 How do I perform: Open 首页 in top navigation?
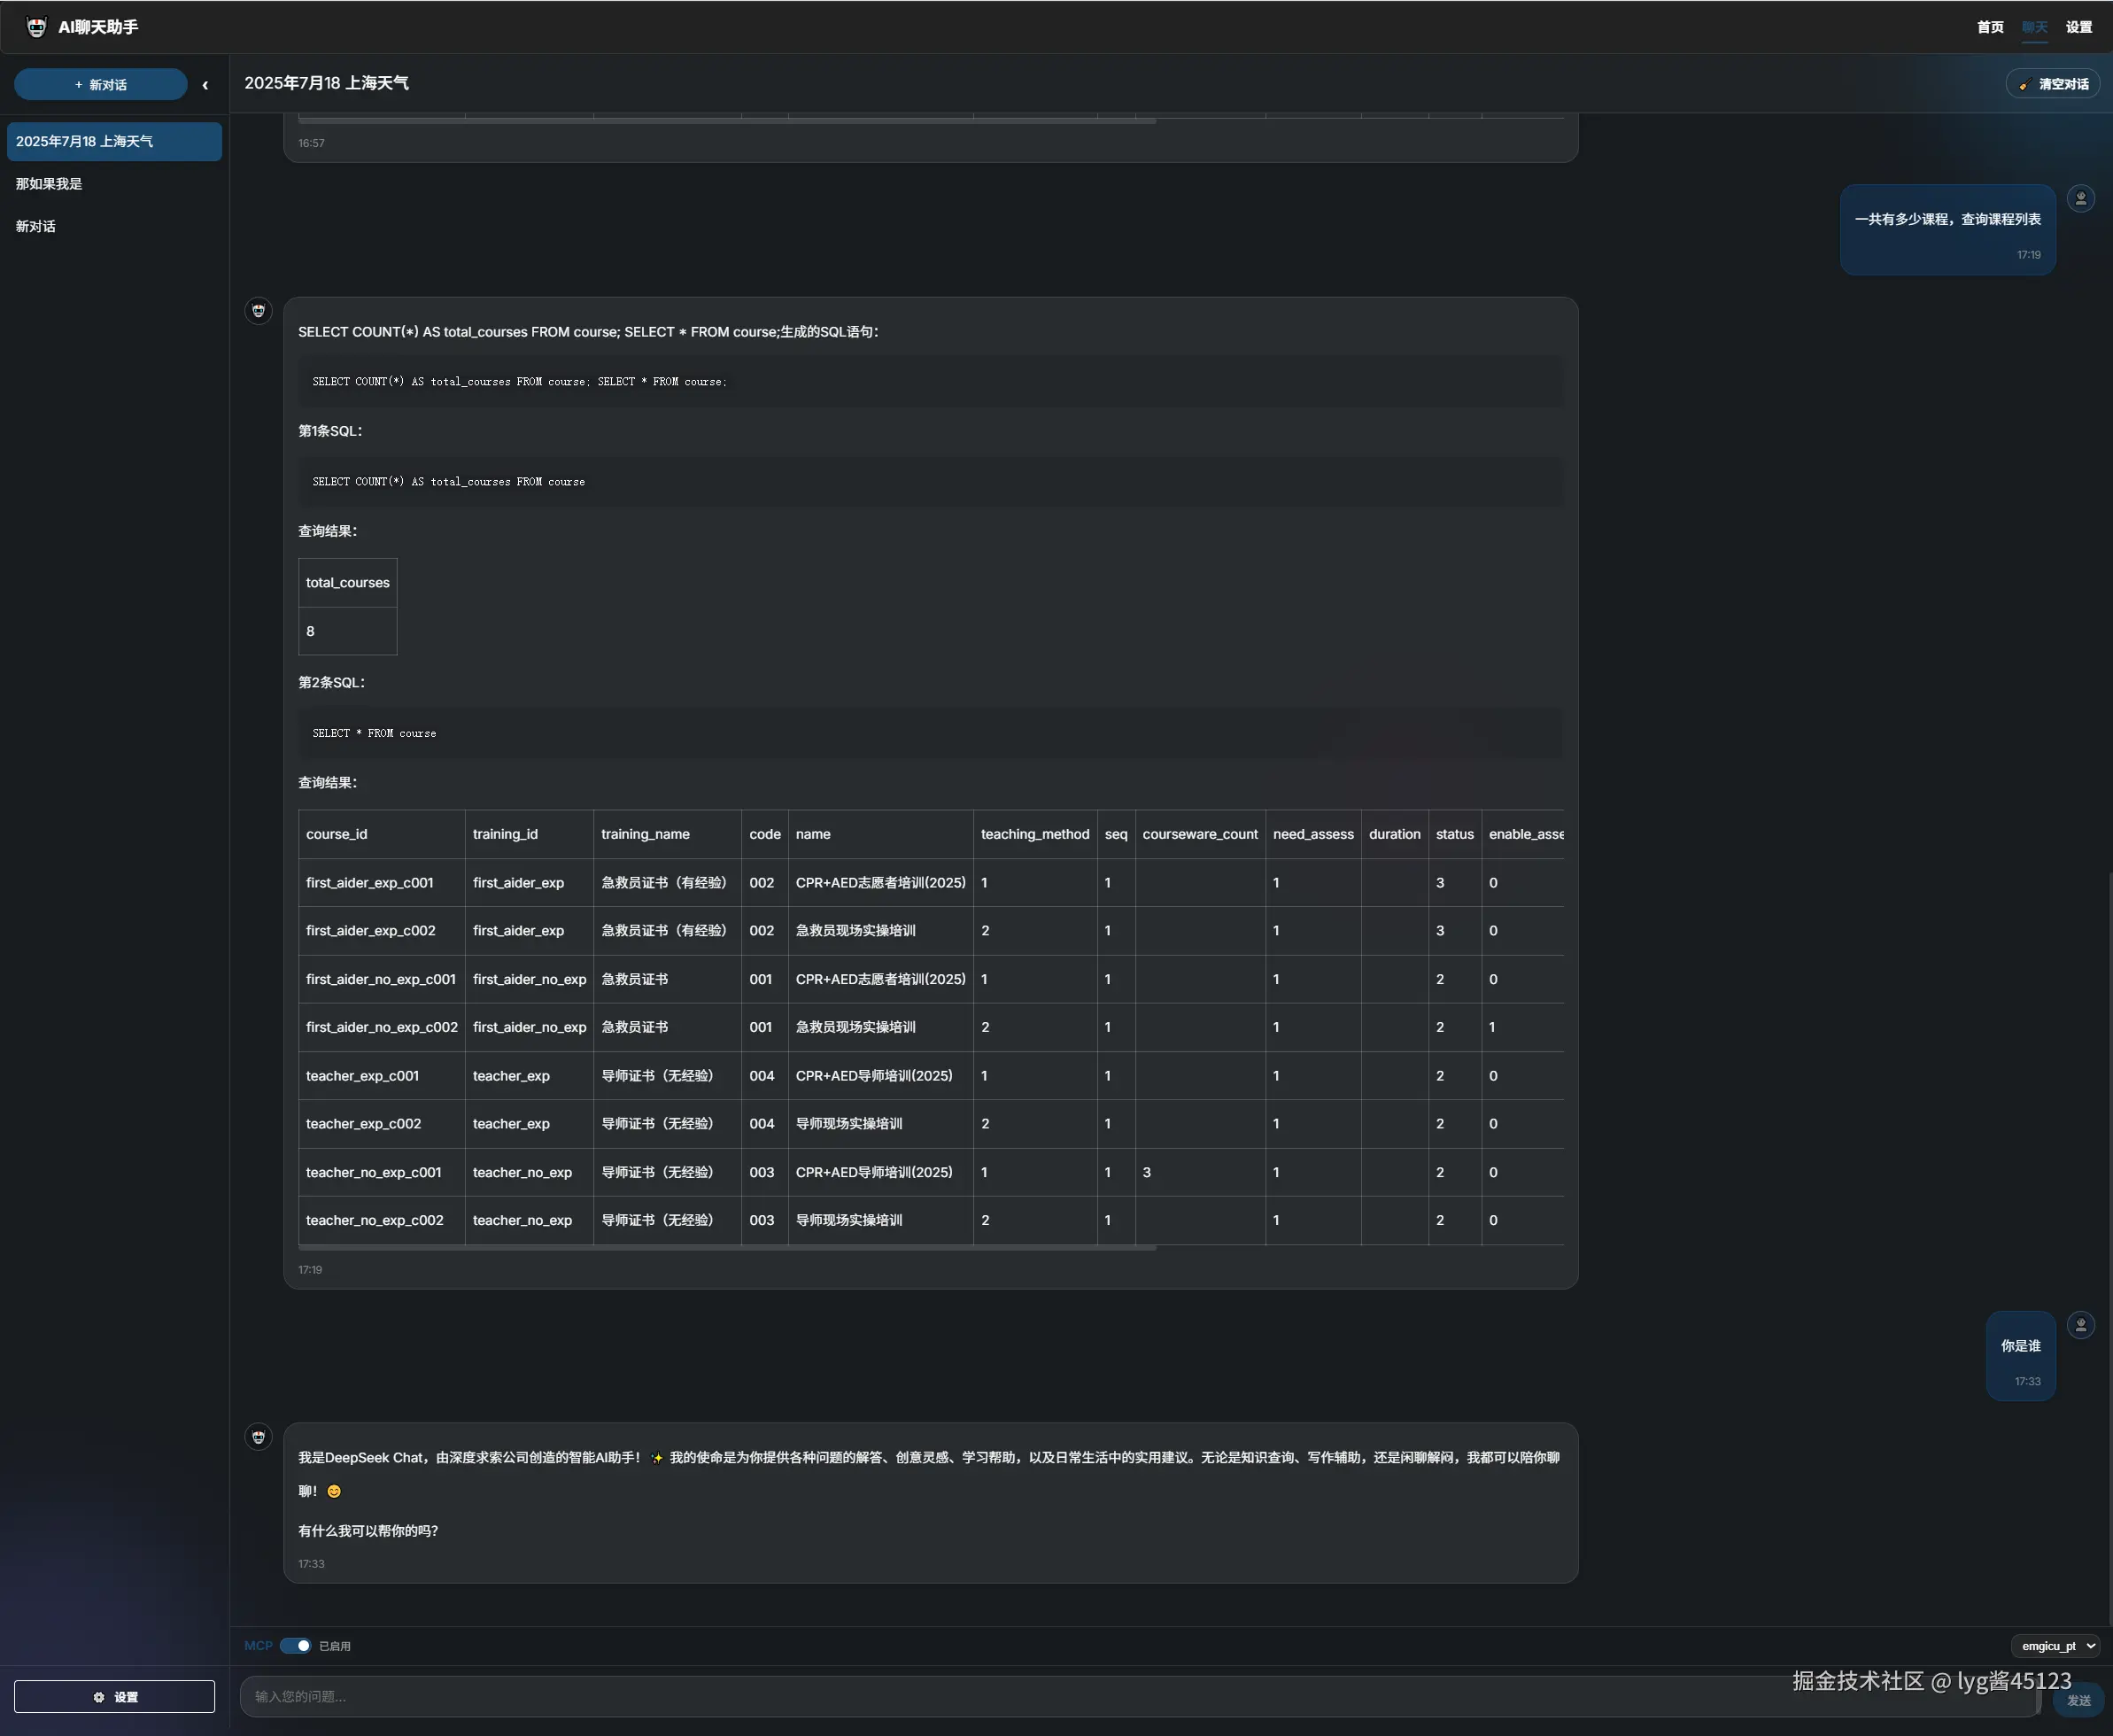click(x=1990, y=27)
